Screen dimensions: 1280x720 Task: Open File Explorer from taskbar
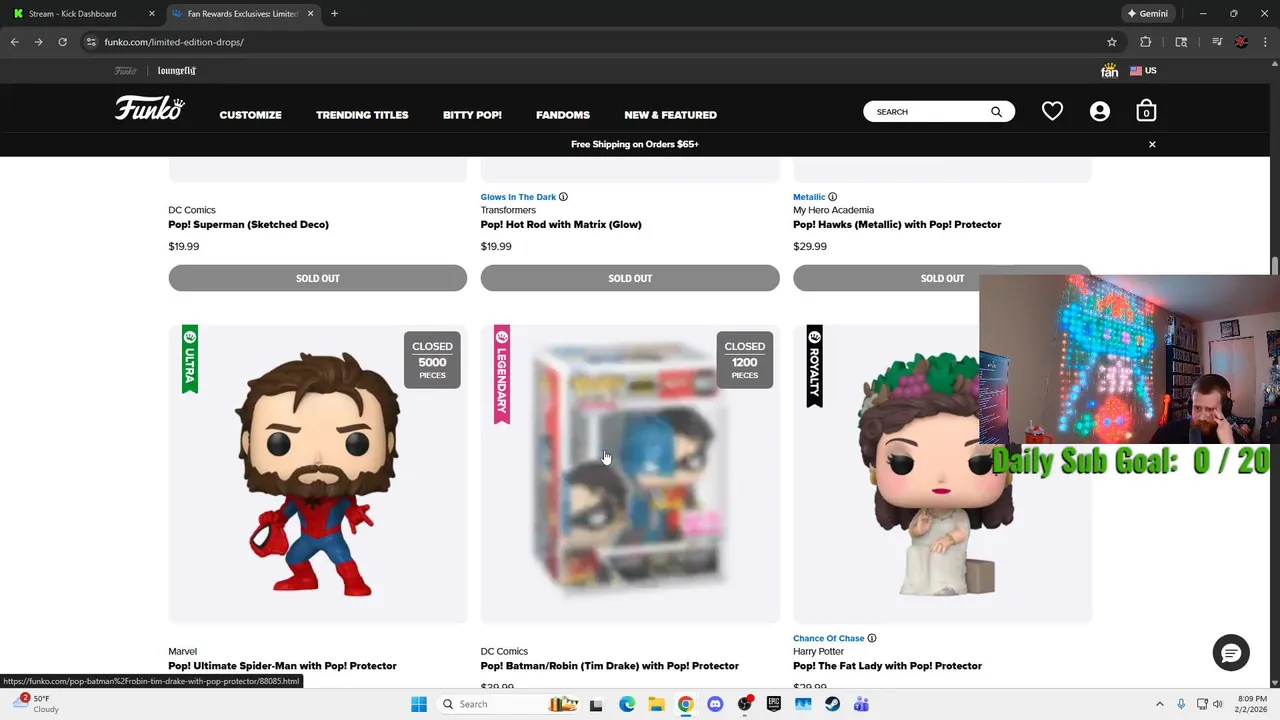point(656,704)
